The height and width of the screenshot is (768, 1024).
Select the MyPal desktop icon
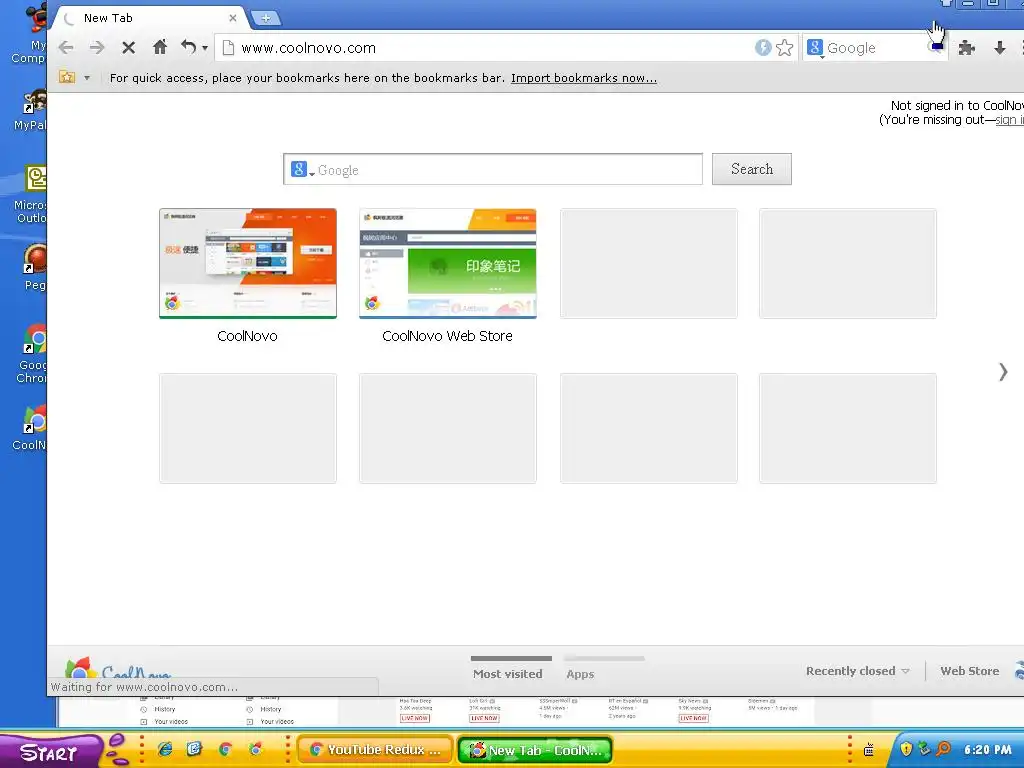tap(31, 110)
